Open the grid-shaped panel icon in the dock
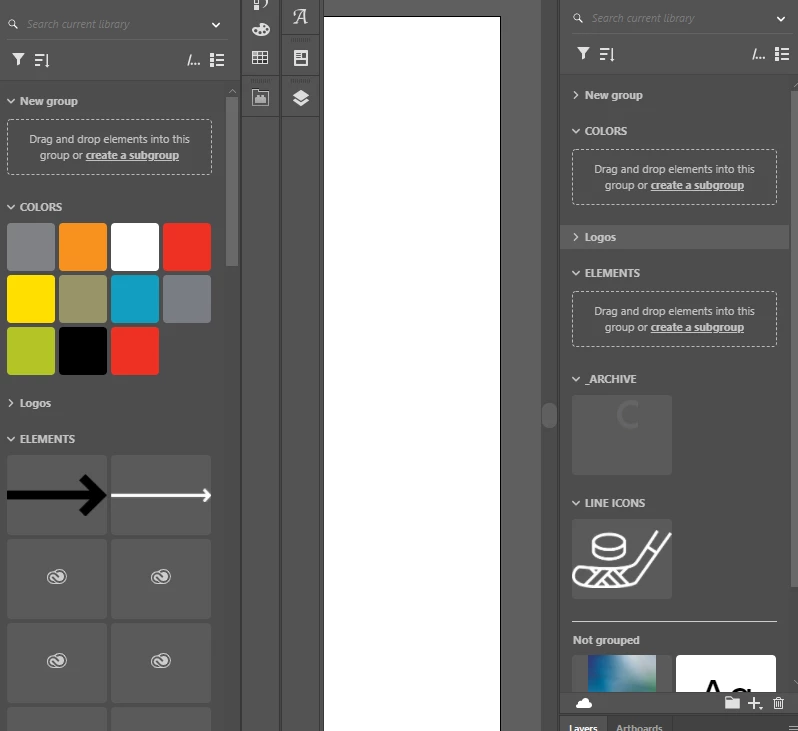Viewport: 798px width, 731px height. 260,58
